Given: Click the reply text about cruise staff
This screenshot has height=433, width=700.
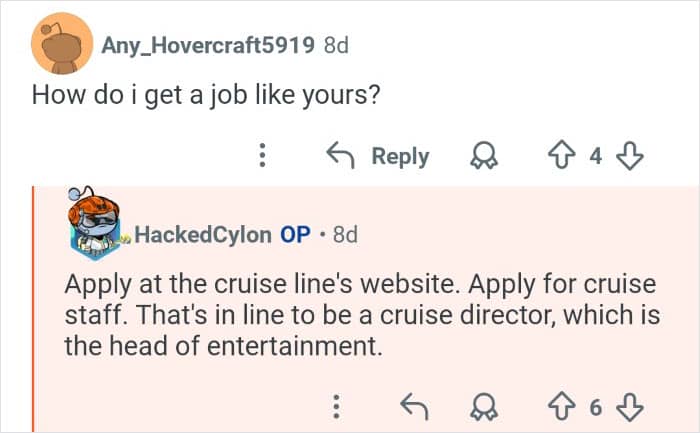Looking at the screenshot, I should [x=360, y=315].
